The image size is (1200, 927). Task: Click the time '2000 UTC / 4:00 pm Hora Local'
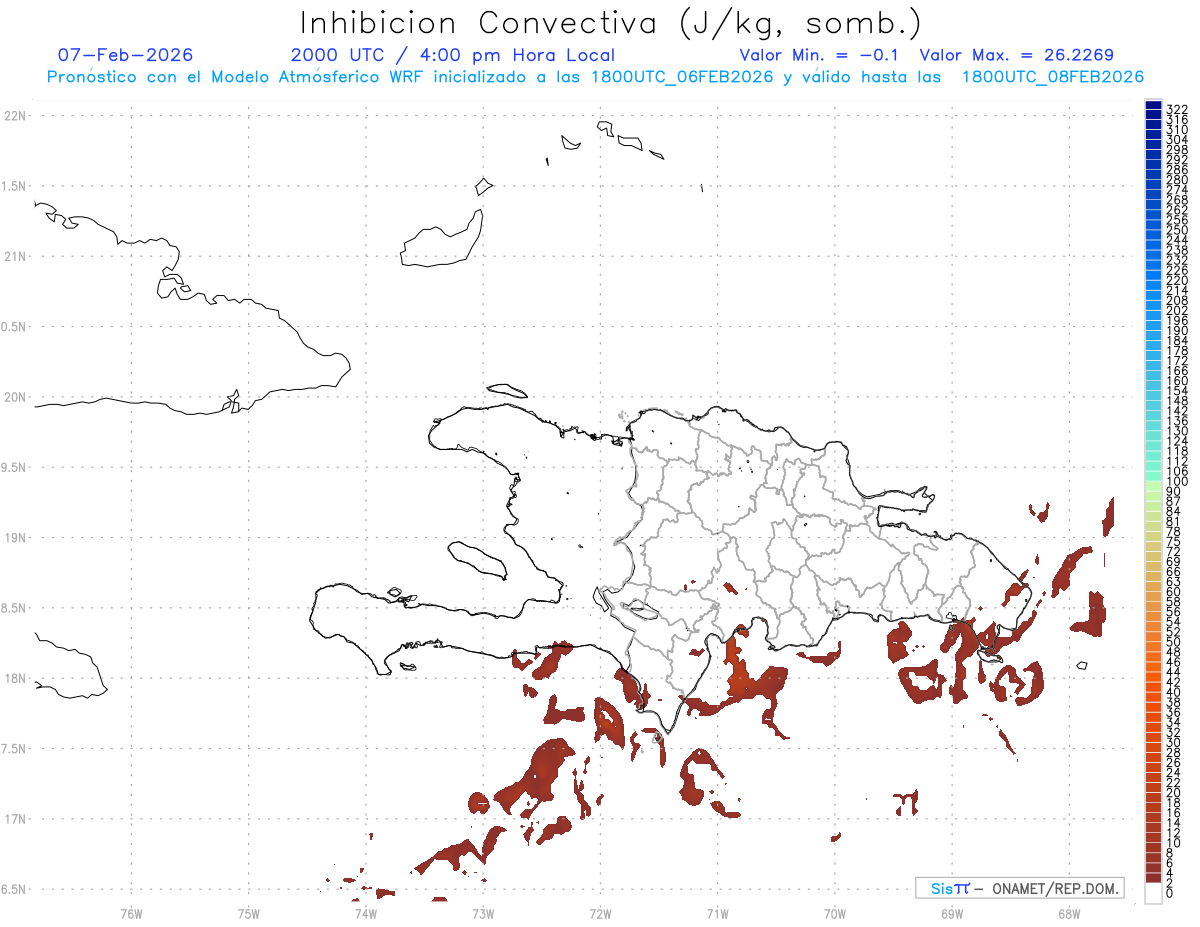click(453, 56)
